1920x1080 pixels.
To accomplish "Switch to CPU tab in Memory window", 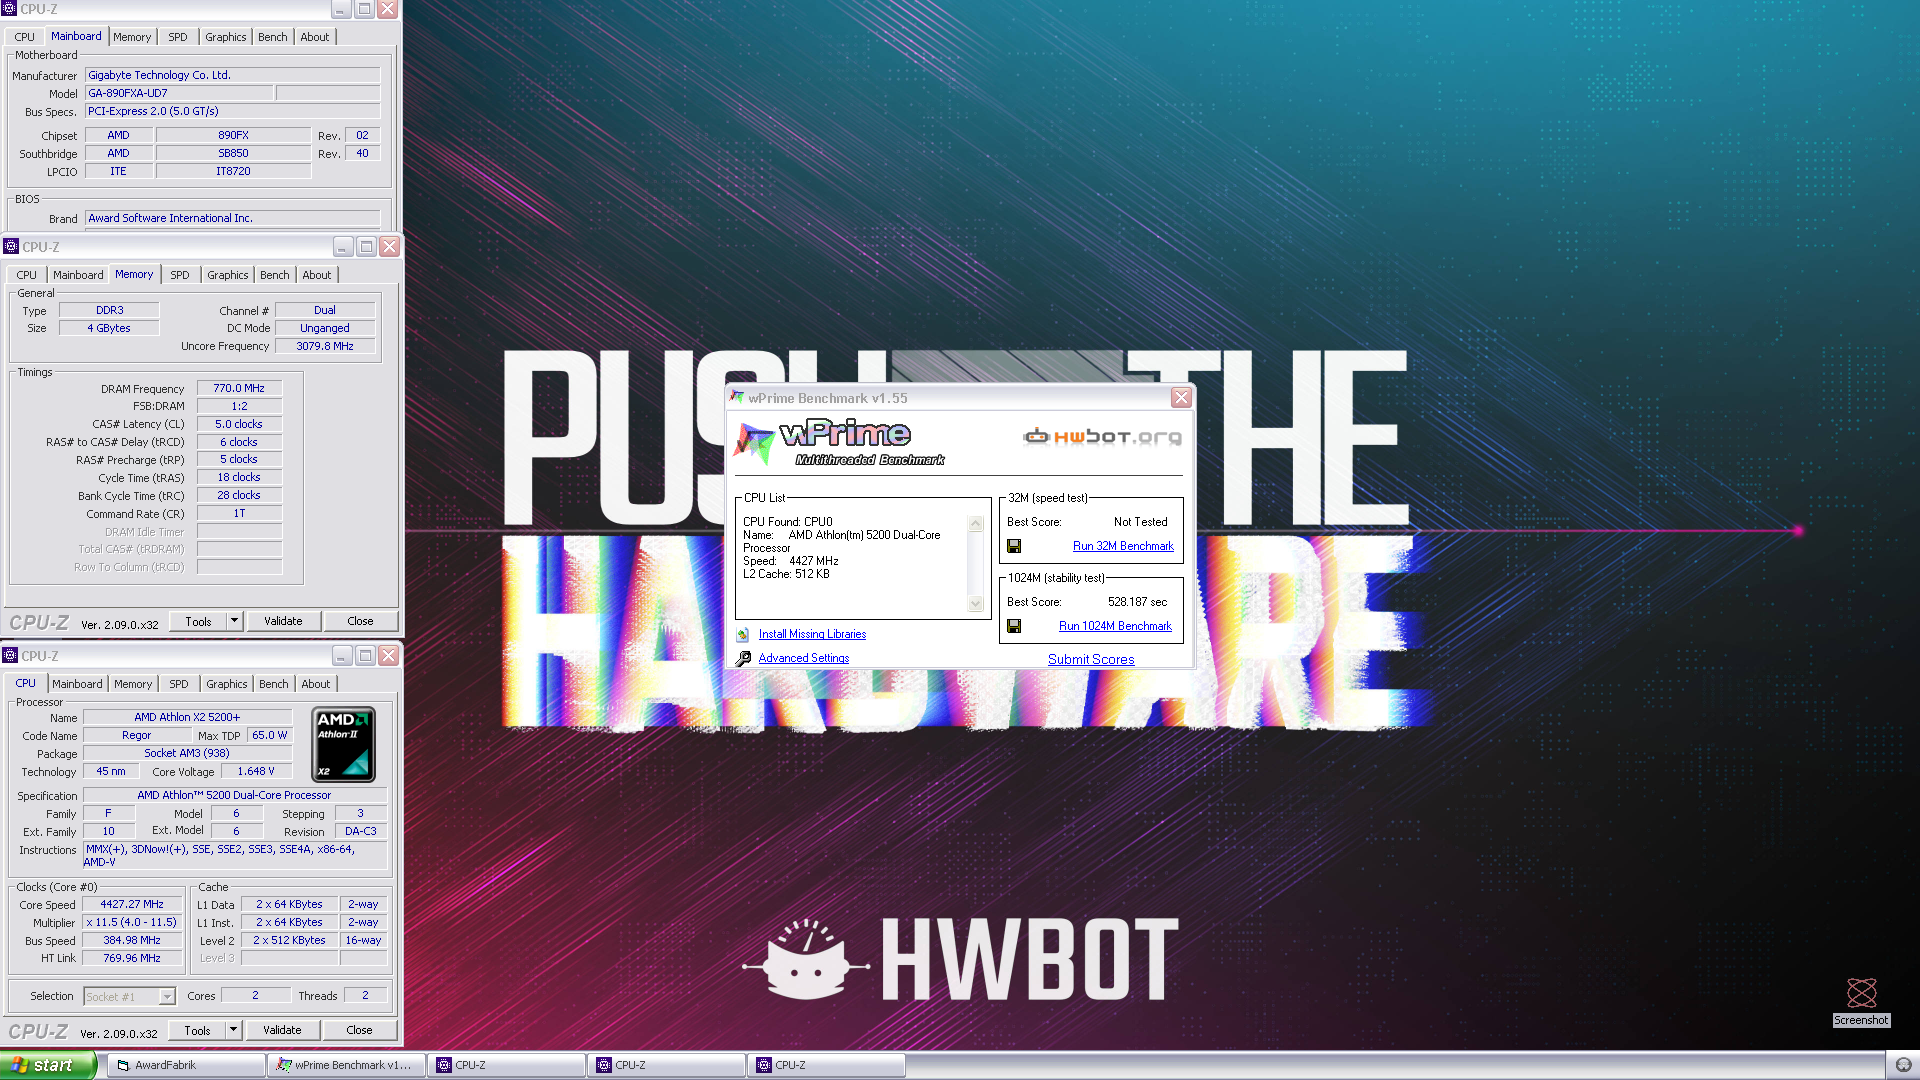I will pyautogui.click(x=27, y=275).
